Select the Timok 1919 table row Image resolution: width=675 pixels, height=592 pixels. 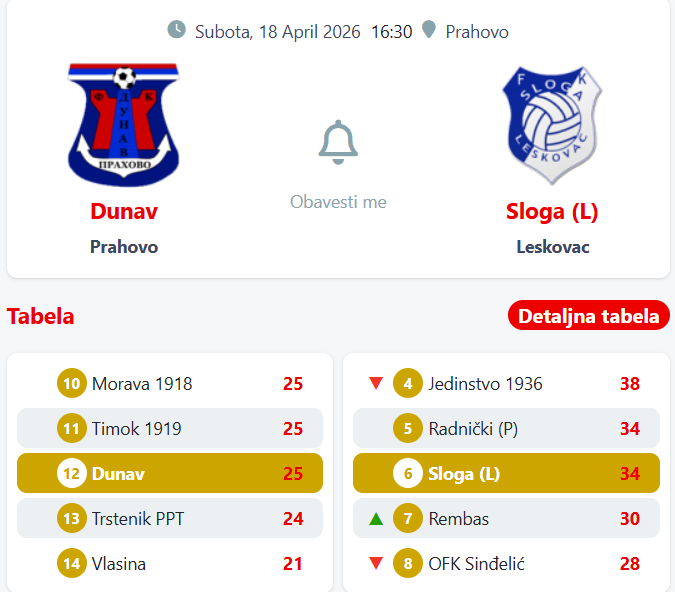[170, 428]
